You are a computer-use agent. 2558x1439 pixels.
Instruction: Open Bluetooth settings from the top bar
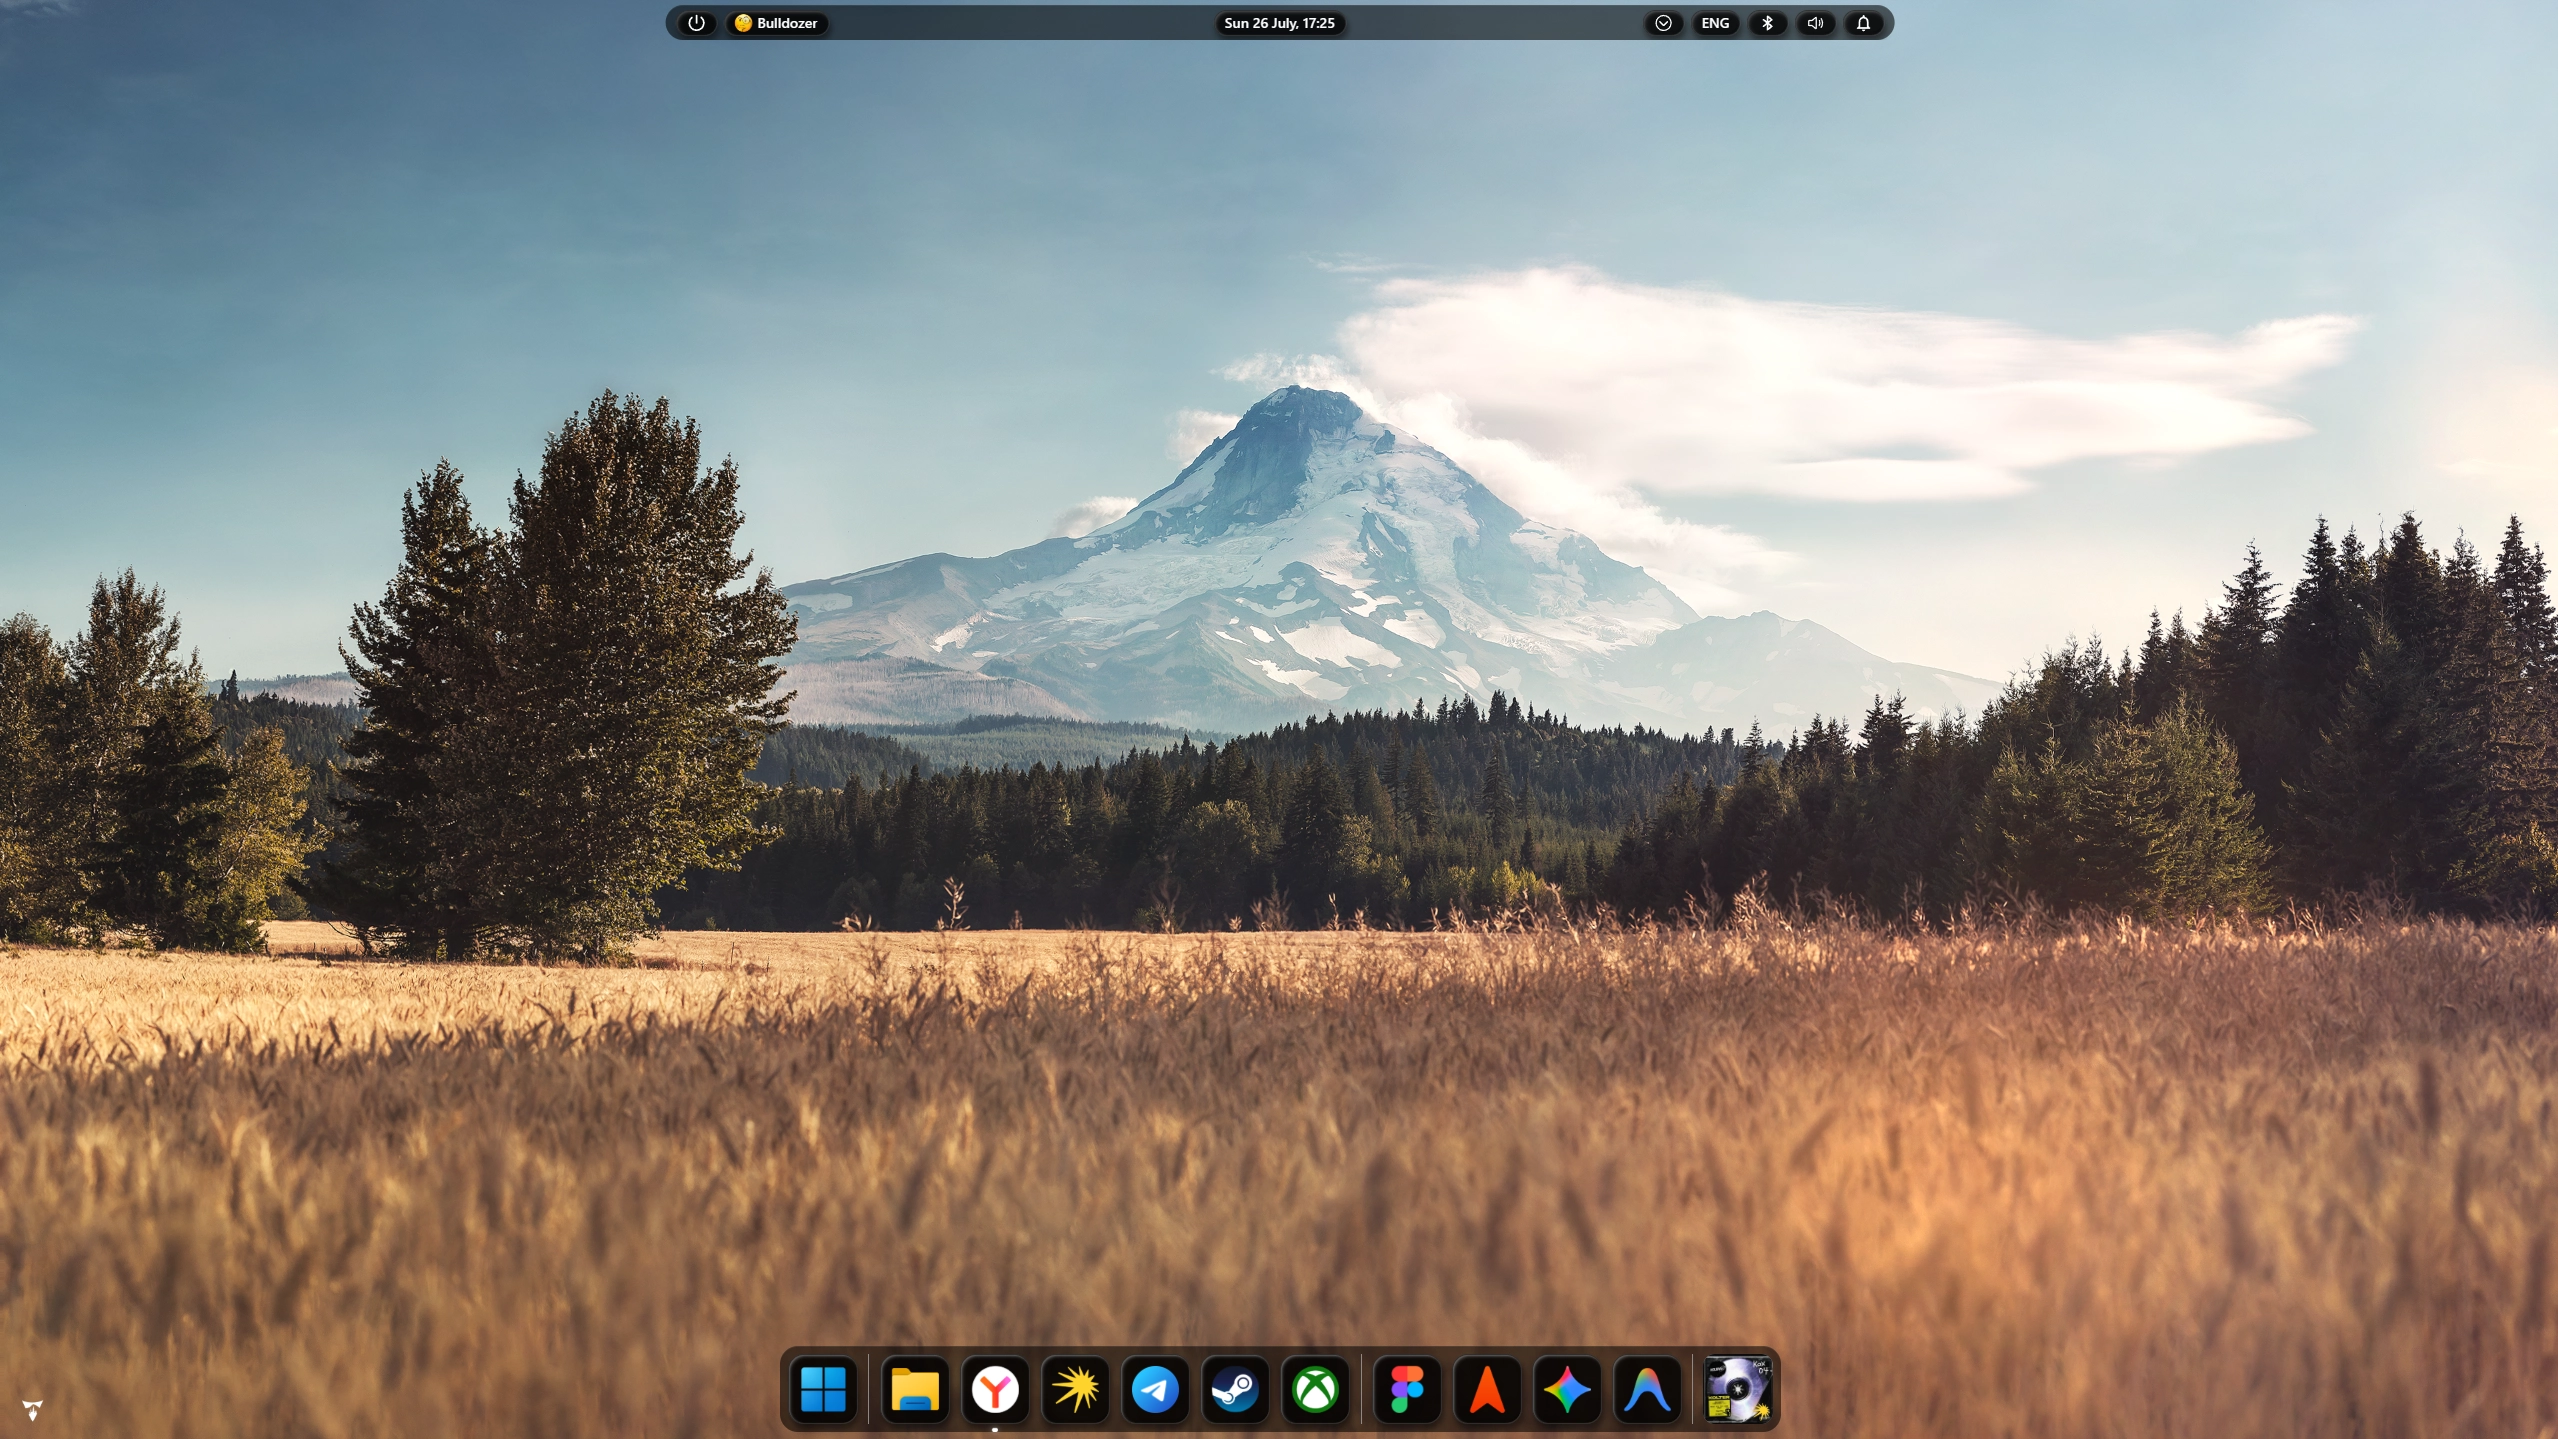click(1767, 23)
